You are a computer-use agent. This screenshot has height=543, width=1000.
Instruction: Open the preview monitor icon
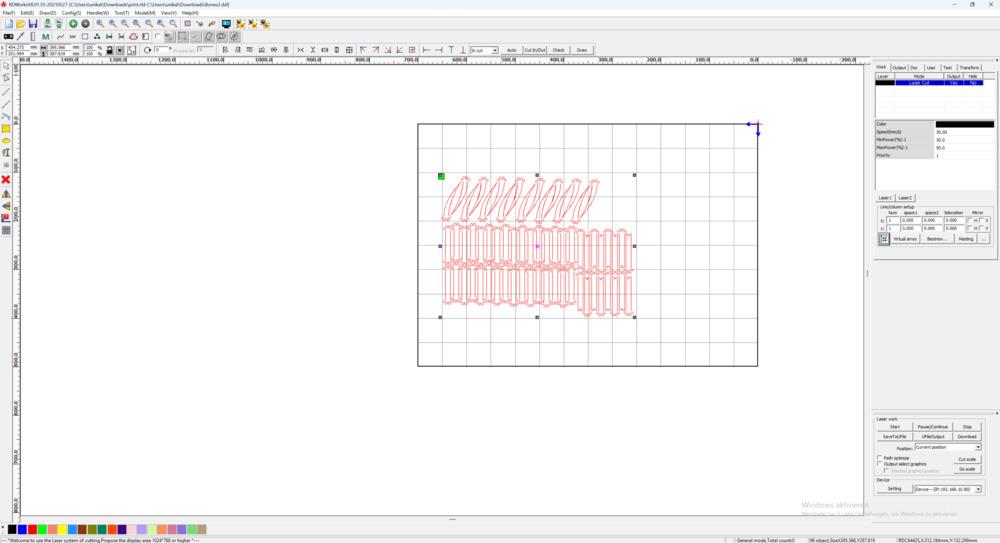coord(226,24)
